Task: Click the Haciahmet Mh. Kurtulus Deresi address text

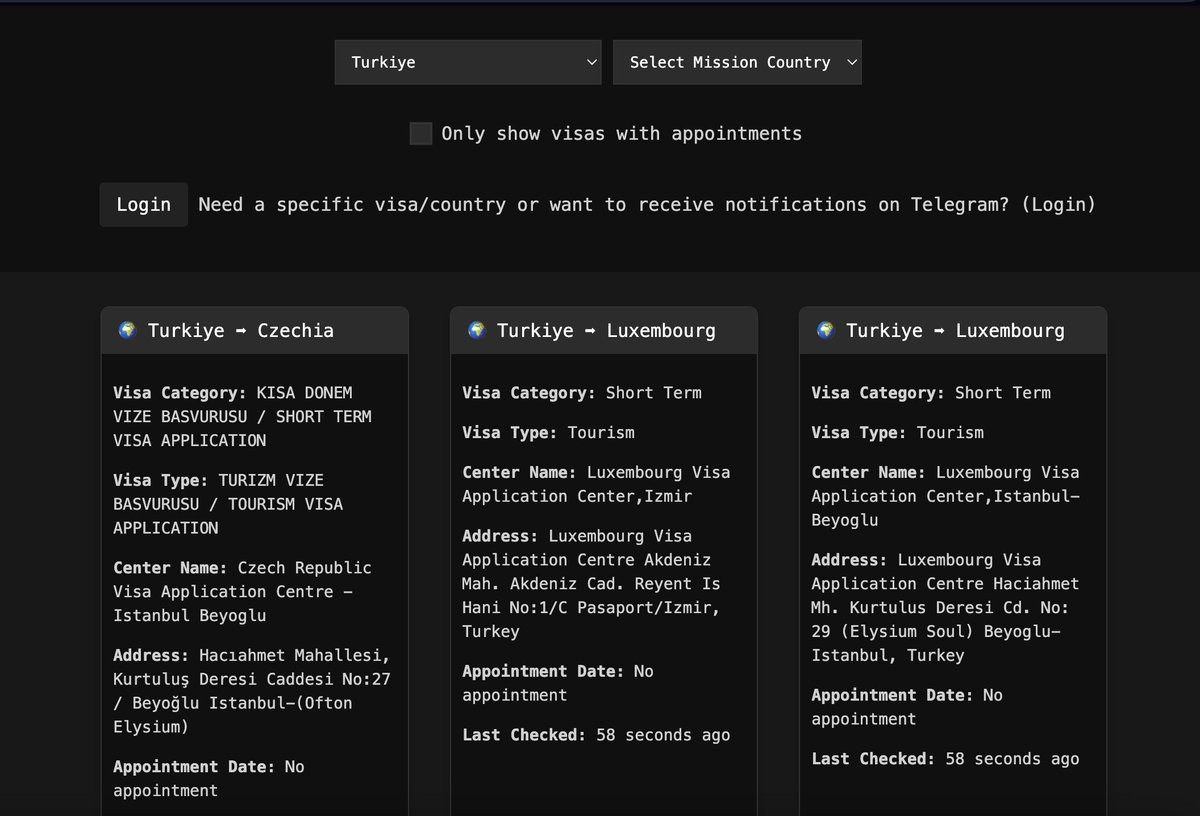Action: click(945, 608)
